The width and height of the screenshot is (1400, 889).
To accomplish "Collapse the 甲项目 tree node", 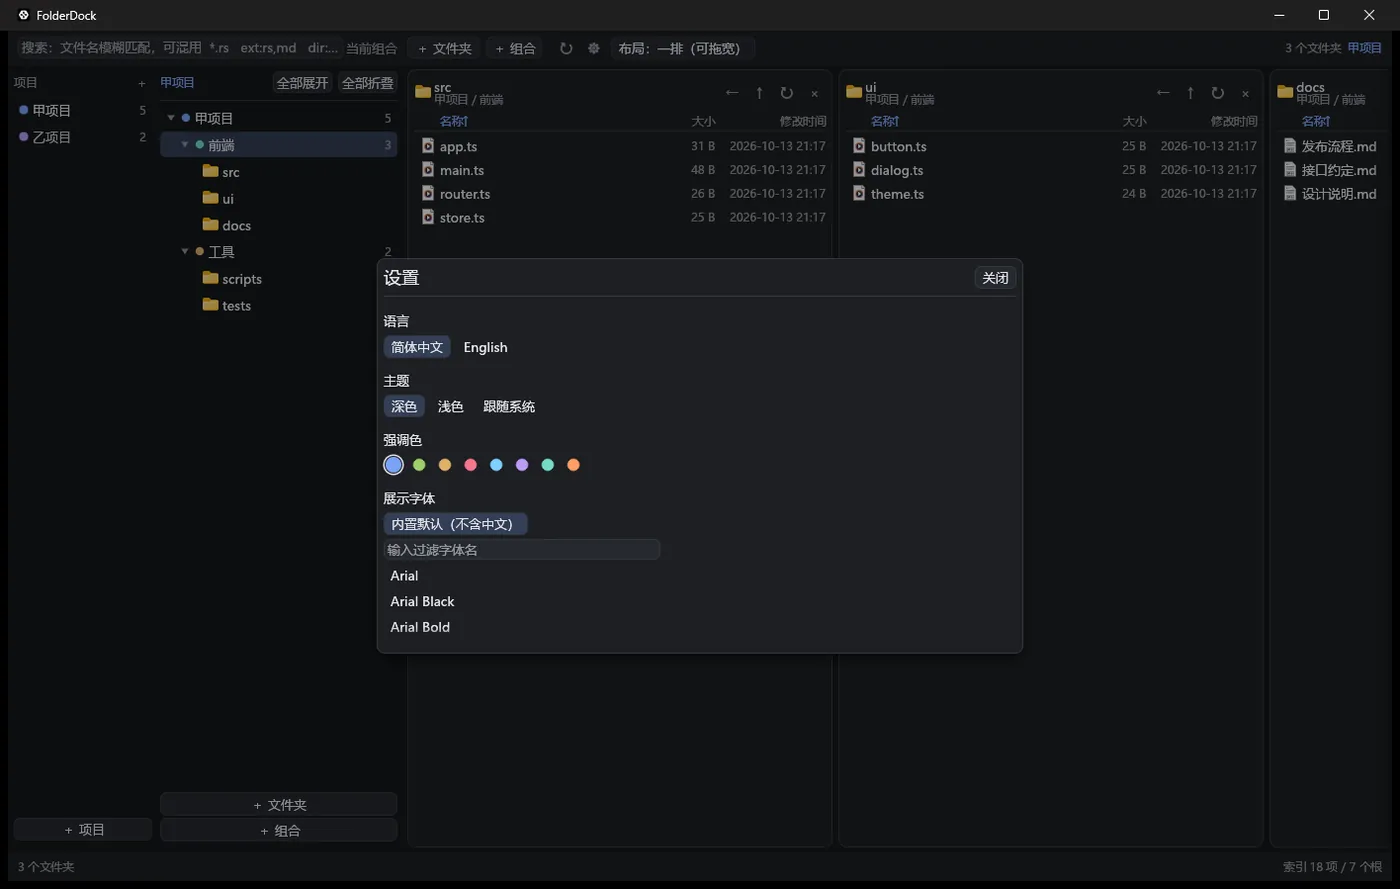I will pos(171,118).
